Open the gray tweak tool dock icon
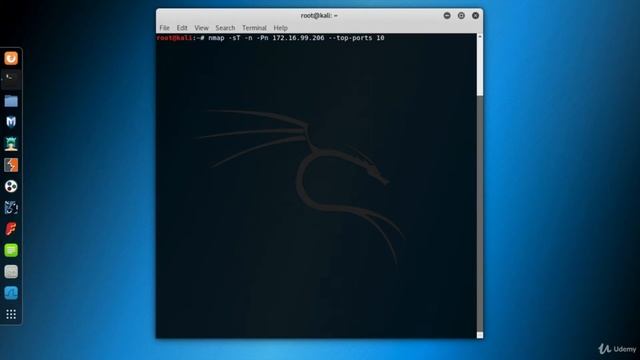The height and width of the screenshot is (360, 640). tap(11, 271)
